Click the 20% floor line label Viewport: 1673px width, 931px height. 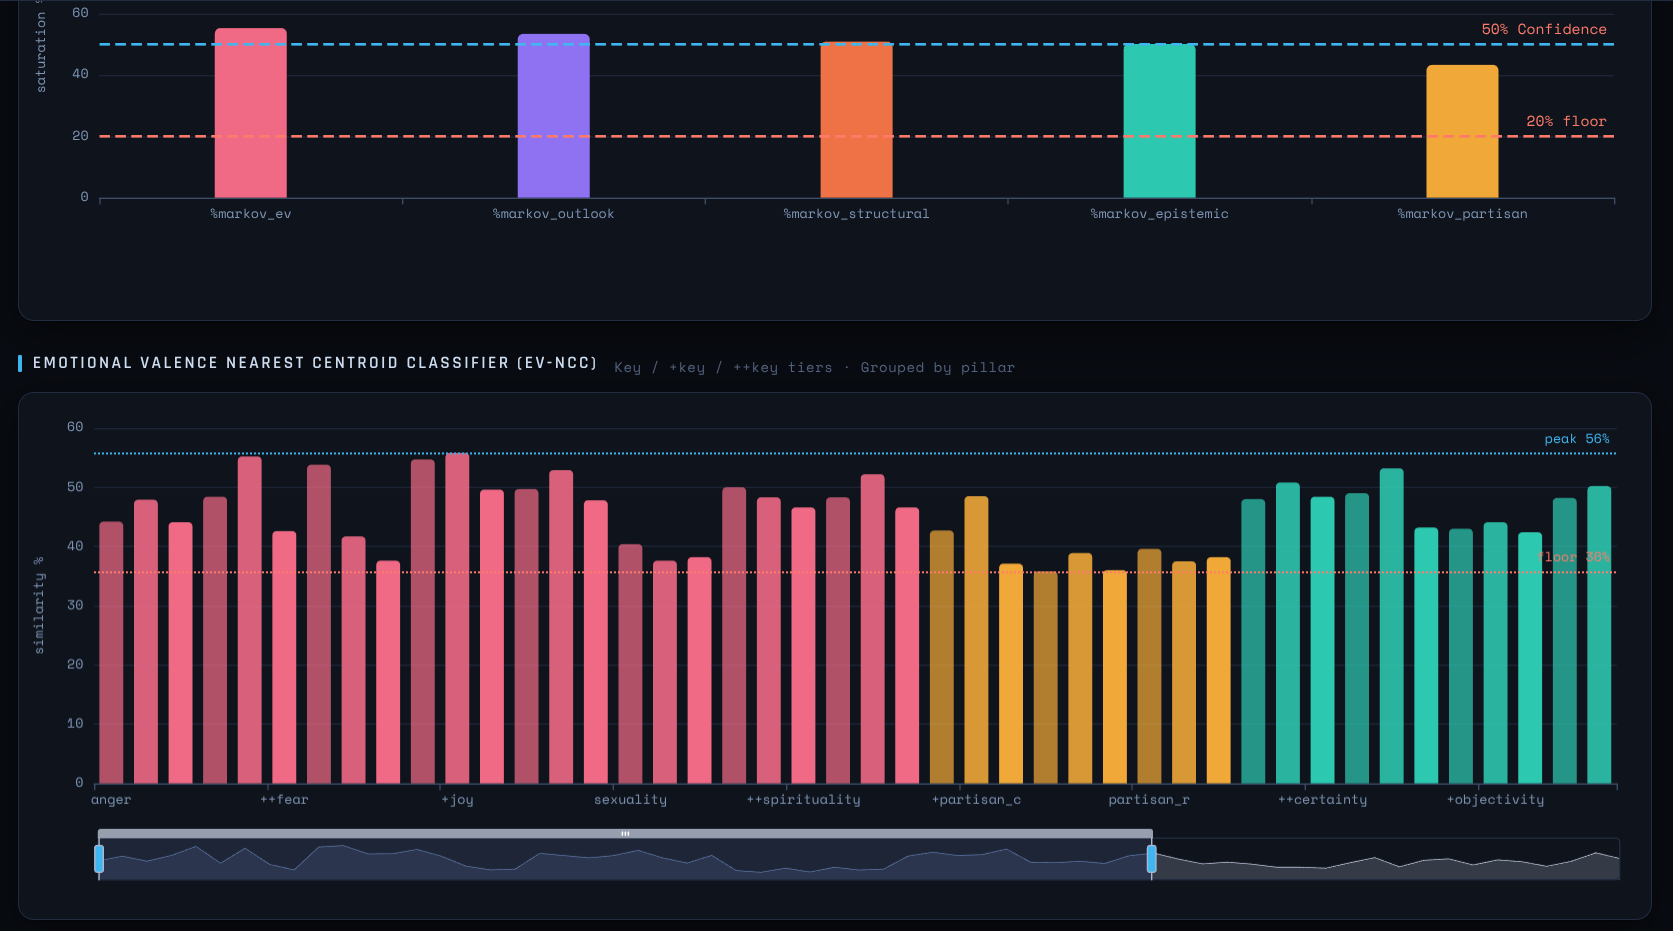[x=1566, y=121]
